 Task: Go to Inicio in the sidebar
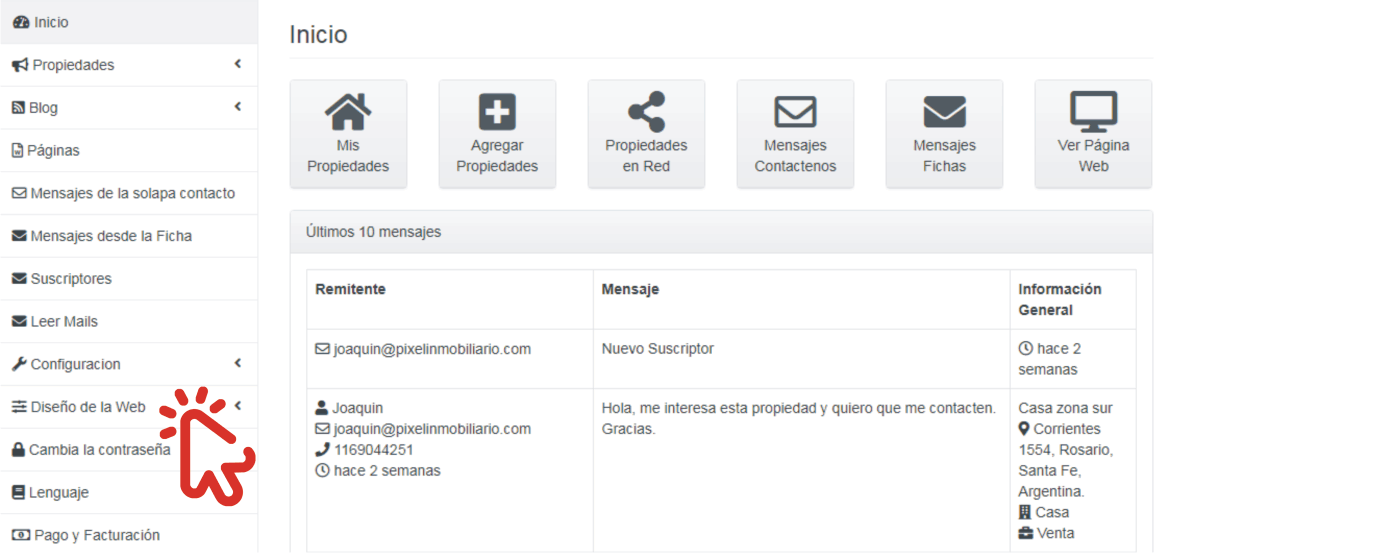point(50,22)
